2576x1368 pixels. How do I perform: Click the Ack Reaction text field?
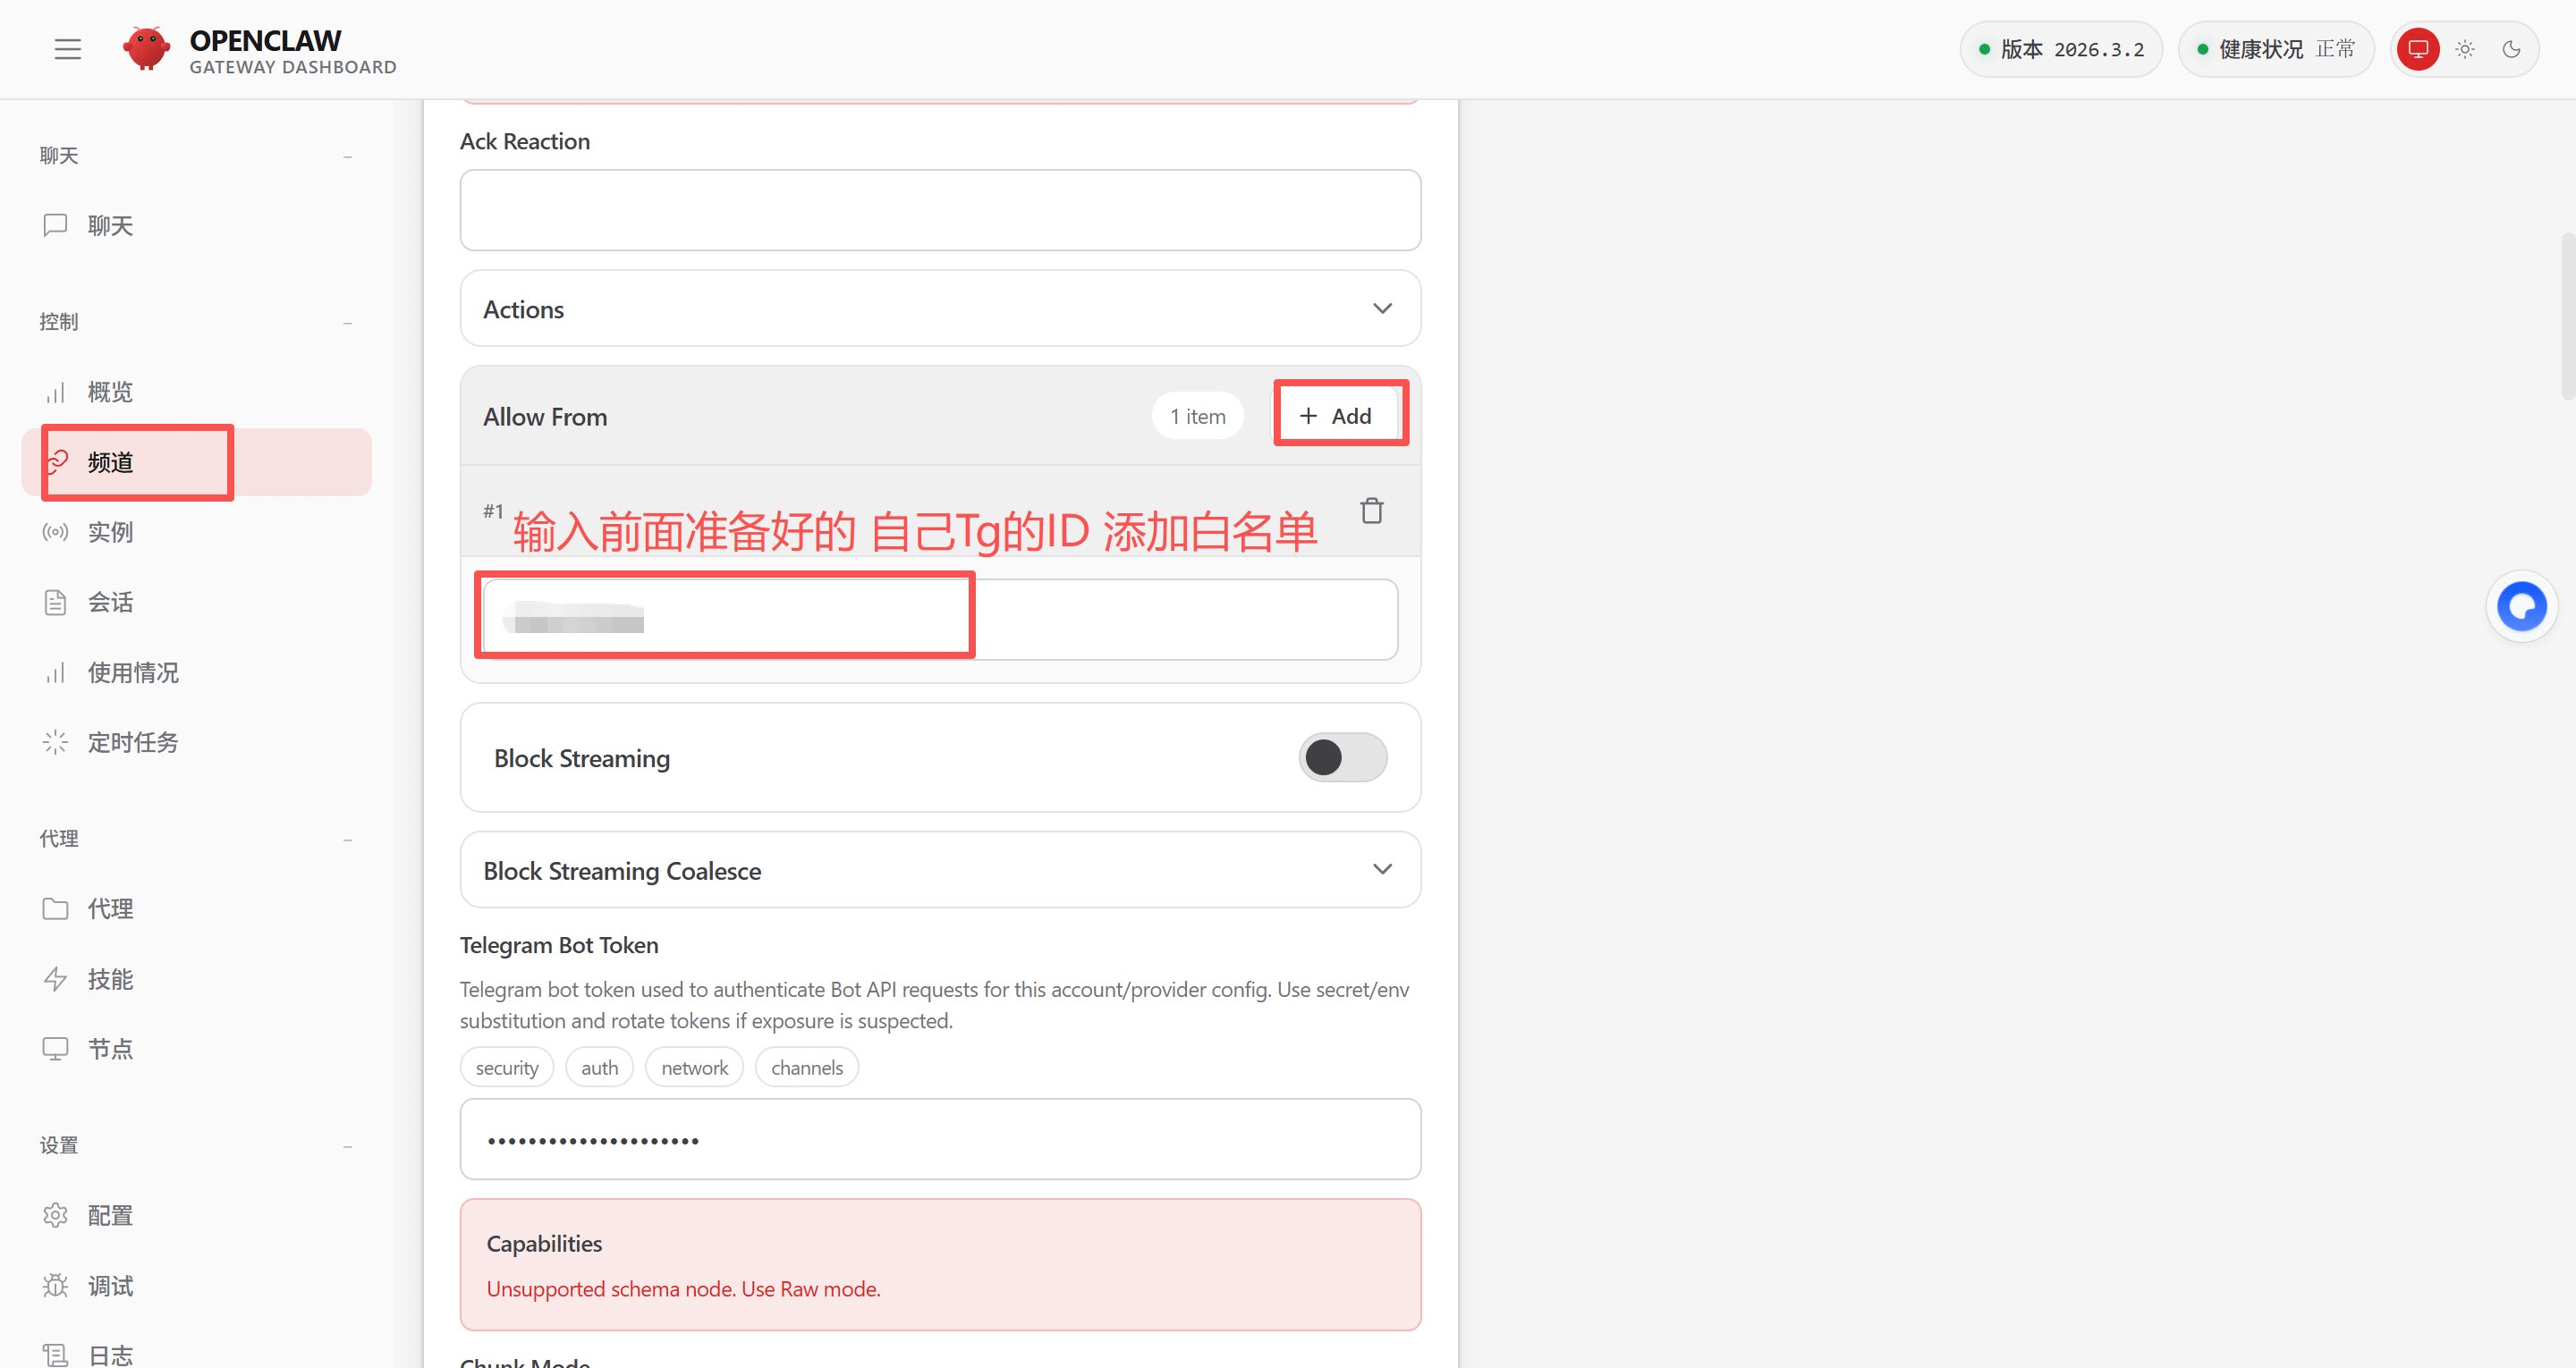(x=940, y=210)
